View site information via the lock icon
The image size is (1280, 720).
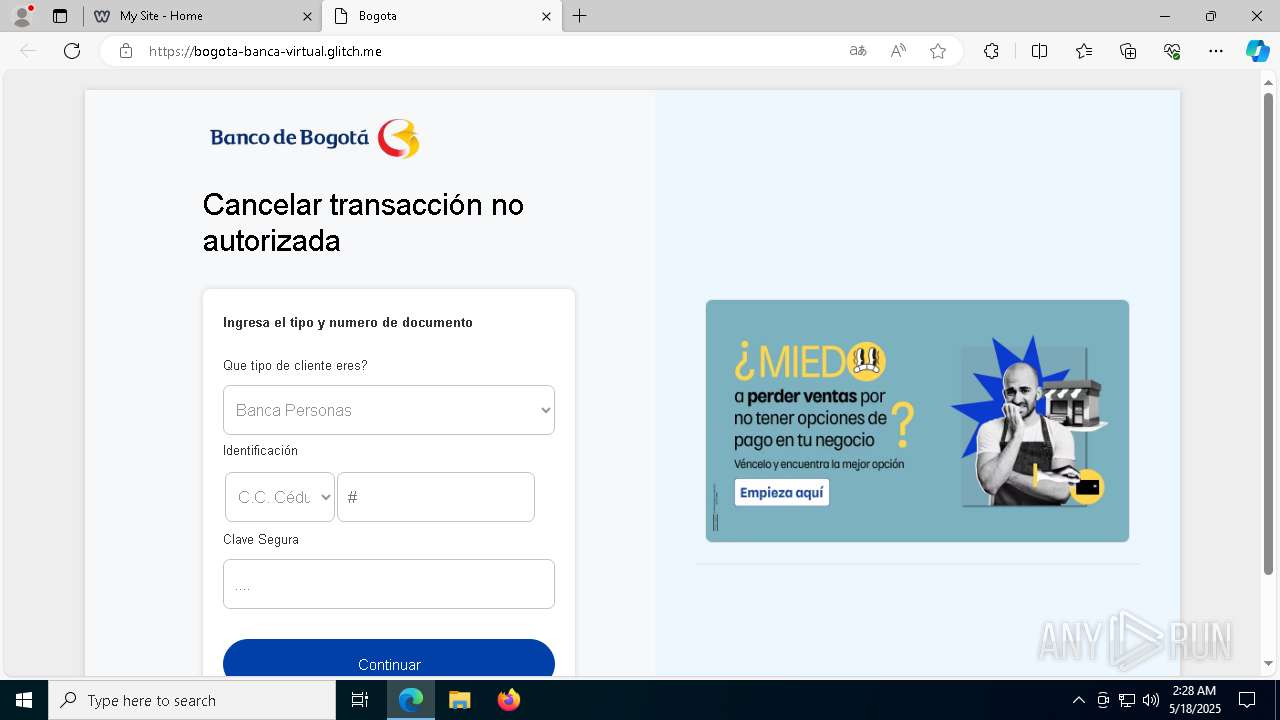click(x=126, y=51)
